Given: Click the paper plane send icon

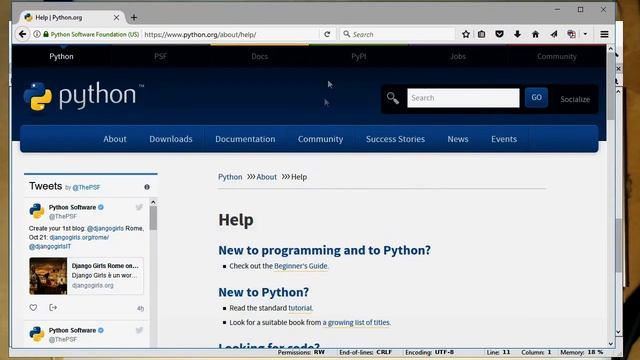Looking at the screenshot, I should (553, 34).
